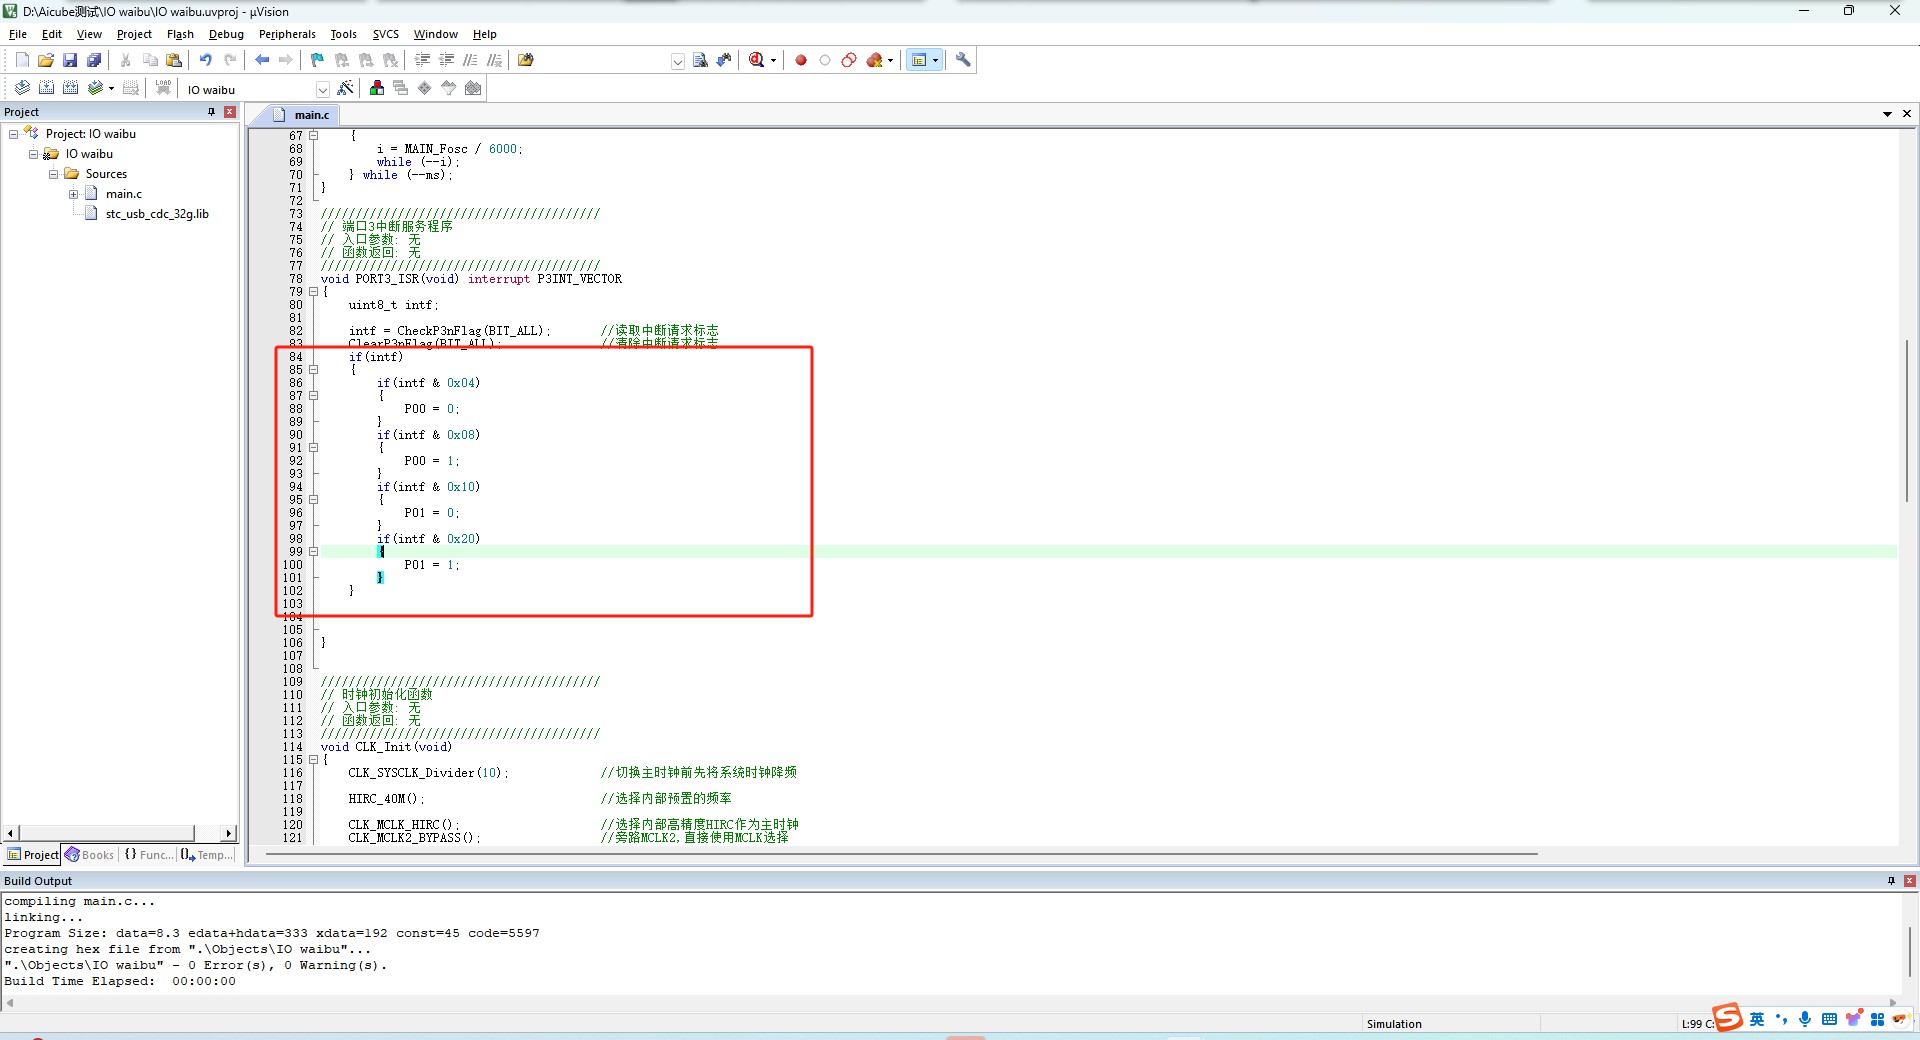
Task: Start the debug session magnifier icon
Action: coord(756,60)
